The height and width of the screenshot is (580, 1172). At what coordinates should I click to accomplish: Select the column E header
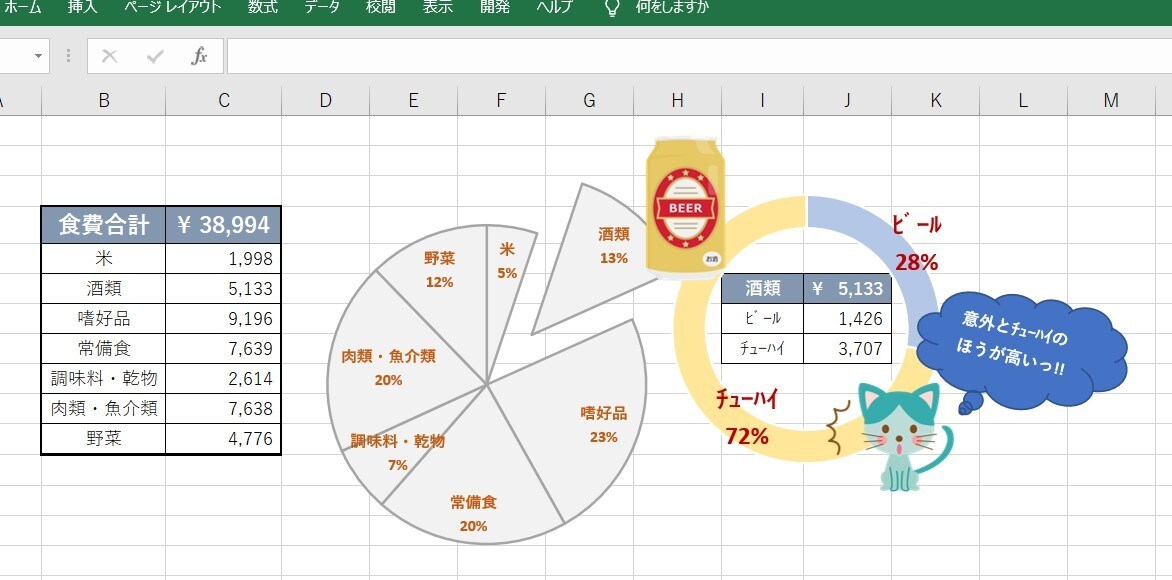(413, 101)
